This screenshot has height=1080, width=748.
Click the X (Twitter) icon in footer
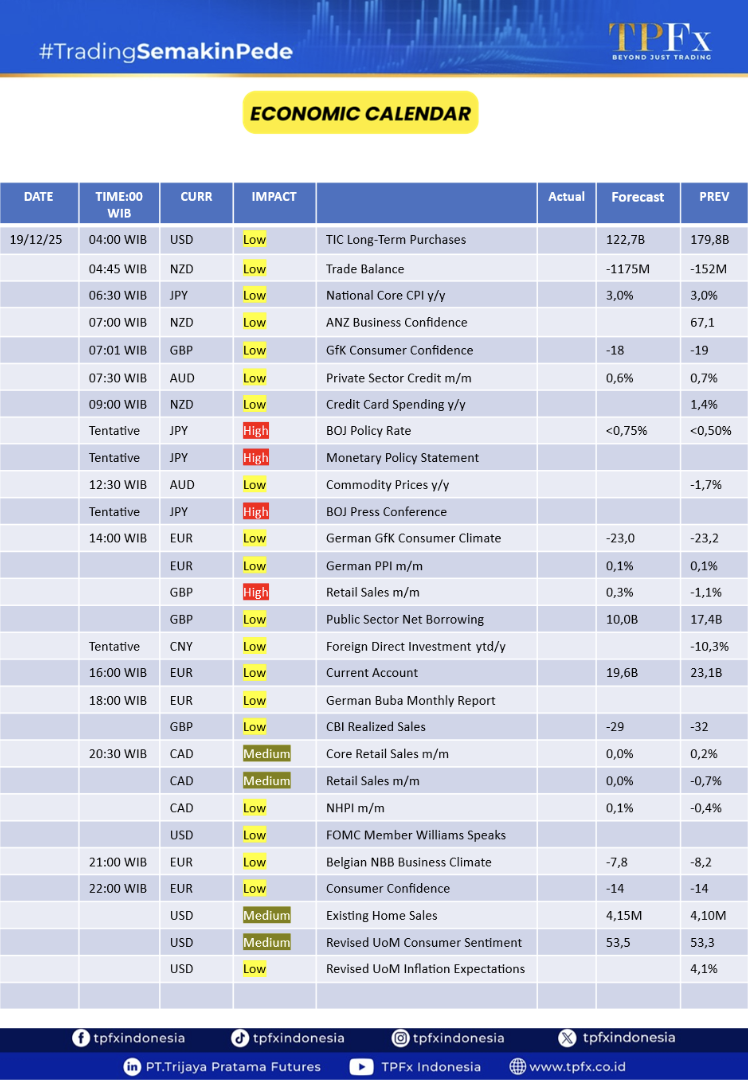tap(568, 1038)
